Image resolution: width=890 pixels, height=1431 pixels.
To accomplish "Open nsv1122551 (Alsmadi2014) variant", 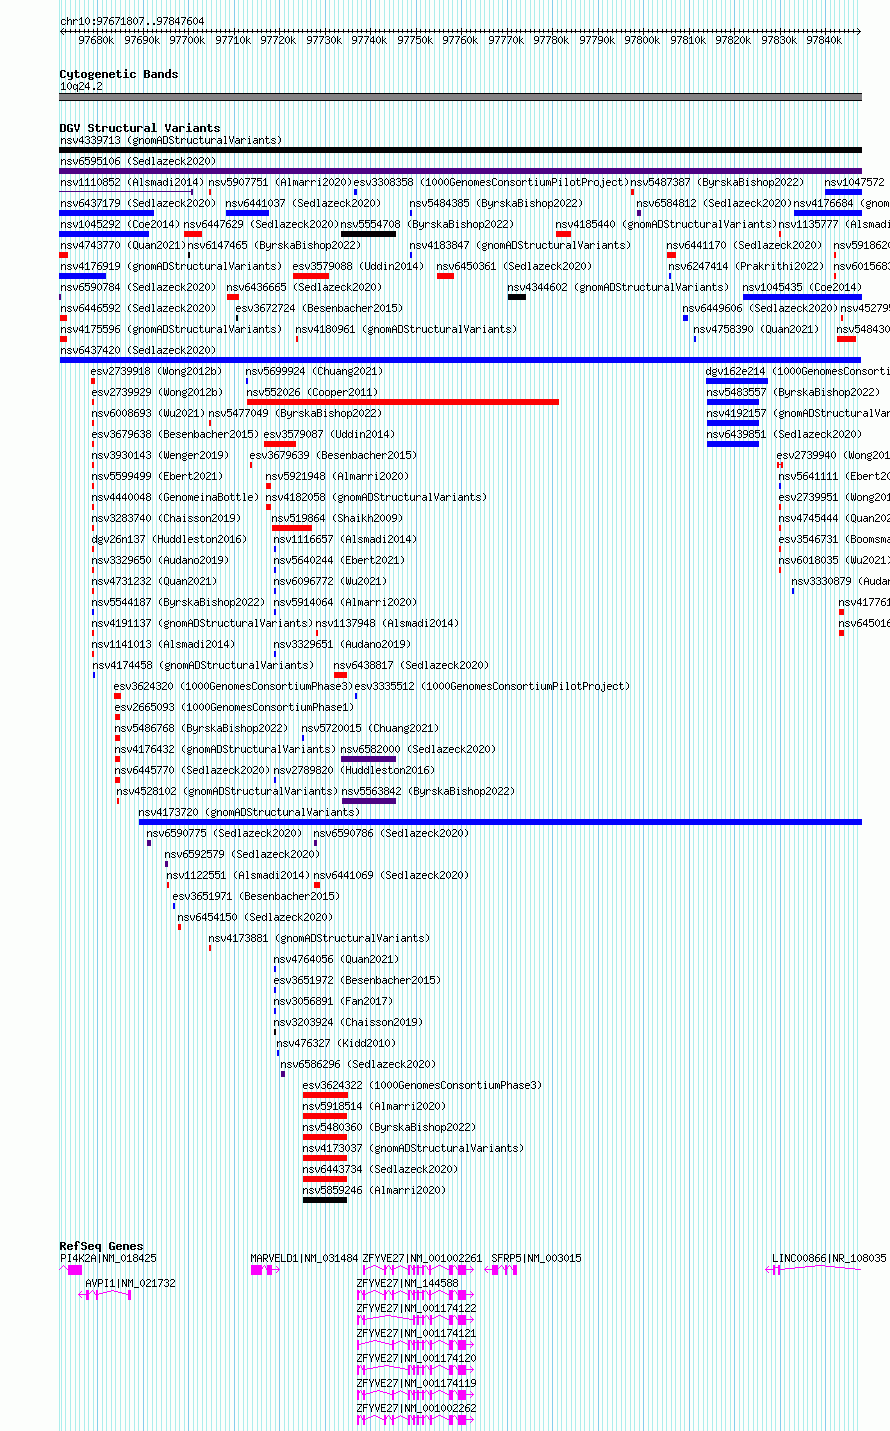I will click(238, 875).
